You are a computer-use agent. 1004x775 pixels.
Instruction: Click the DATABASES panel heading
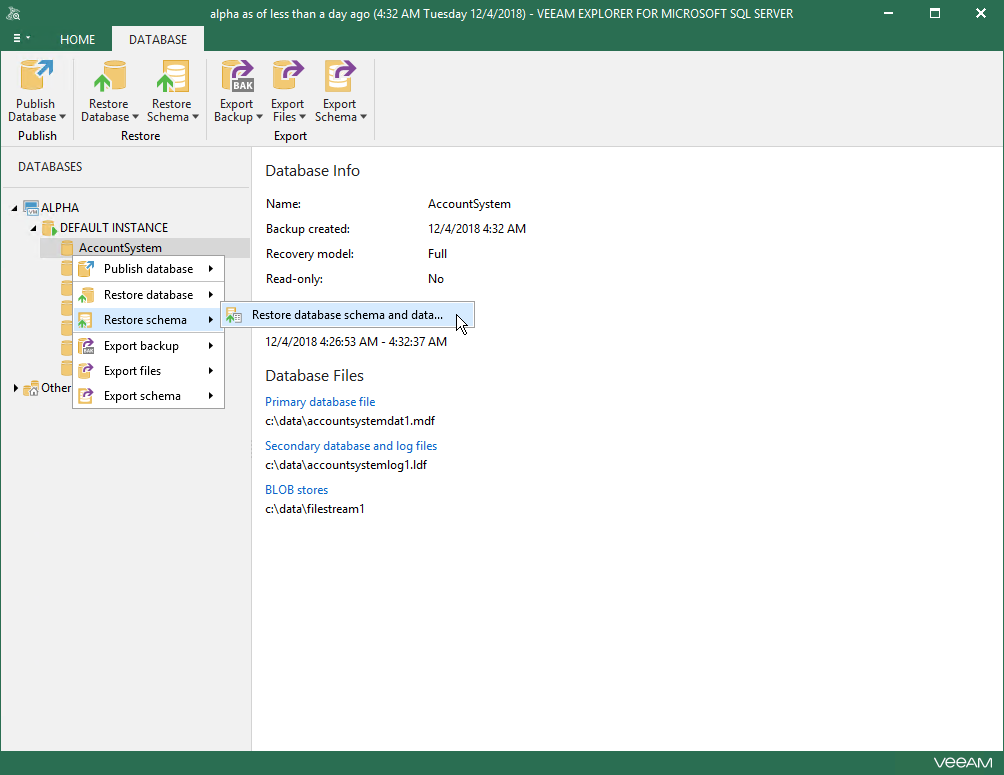[50, 167]
